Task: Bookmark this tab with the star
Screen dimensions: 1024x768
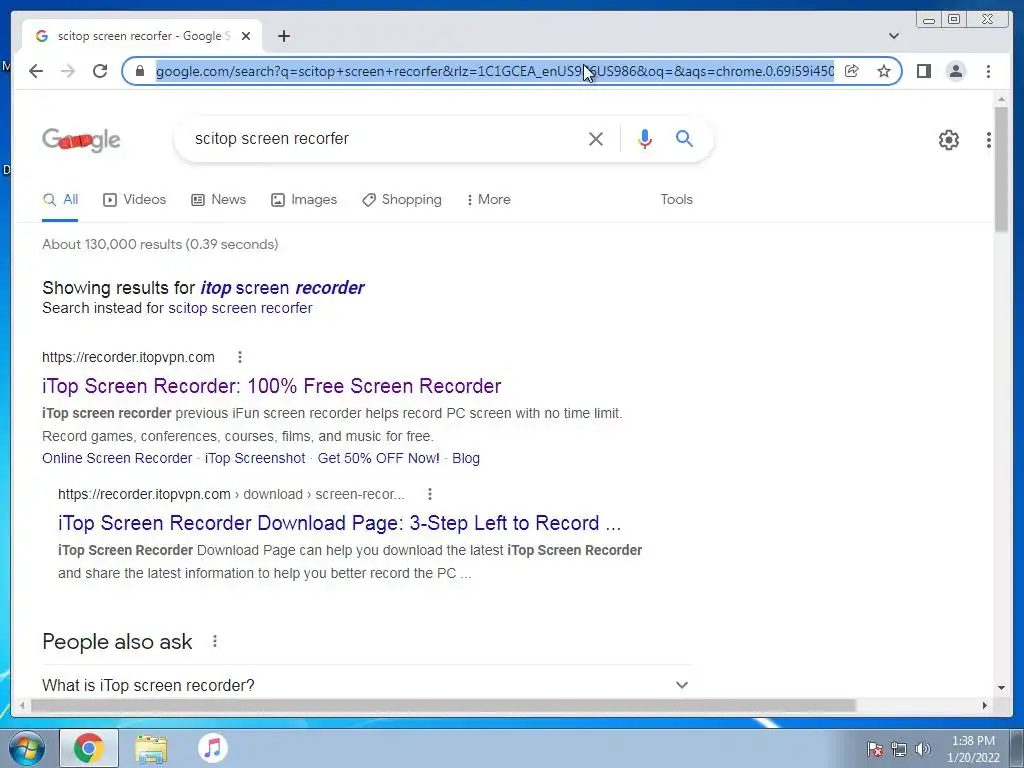Action: coord(884,71)
